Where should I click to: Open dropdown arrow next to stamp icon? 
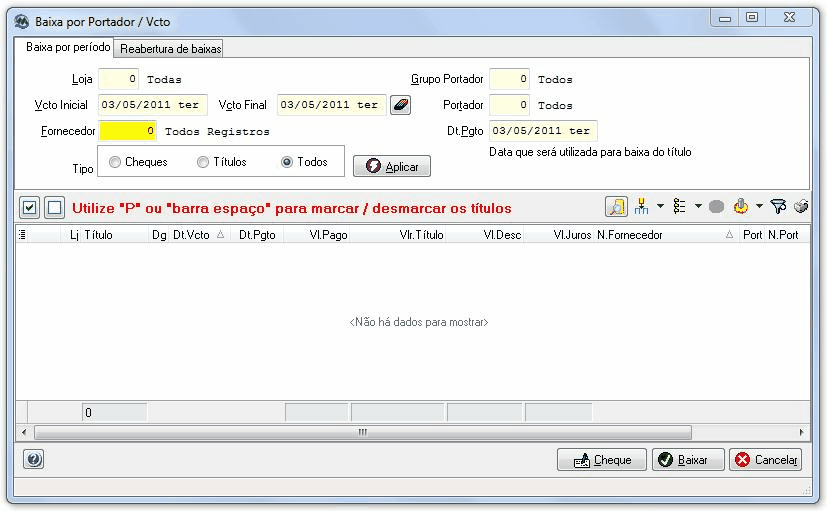pos(759,206)
